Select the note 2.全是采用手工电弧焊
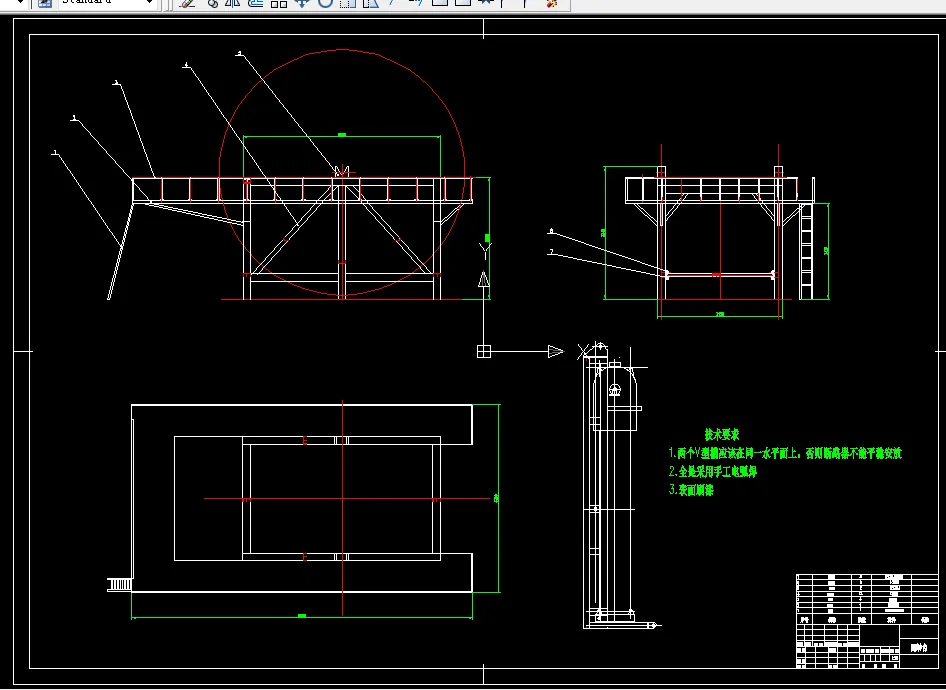Screen dimensions: 946x690 tap(713, 471)
